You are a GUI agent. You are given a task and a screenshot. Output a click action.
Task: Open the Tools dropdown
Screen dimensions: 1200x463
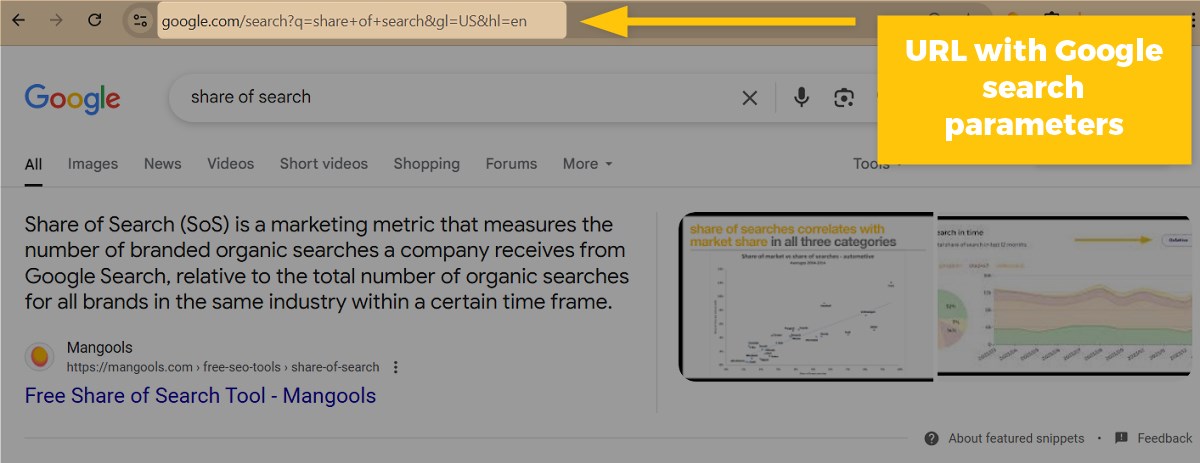[877, 163]
